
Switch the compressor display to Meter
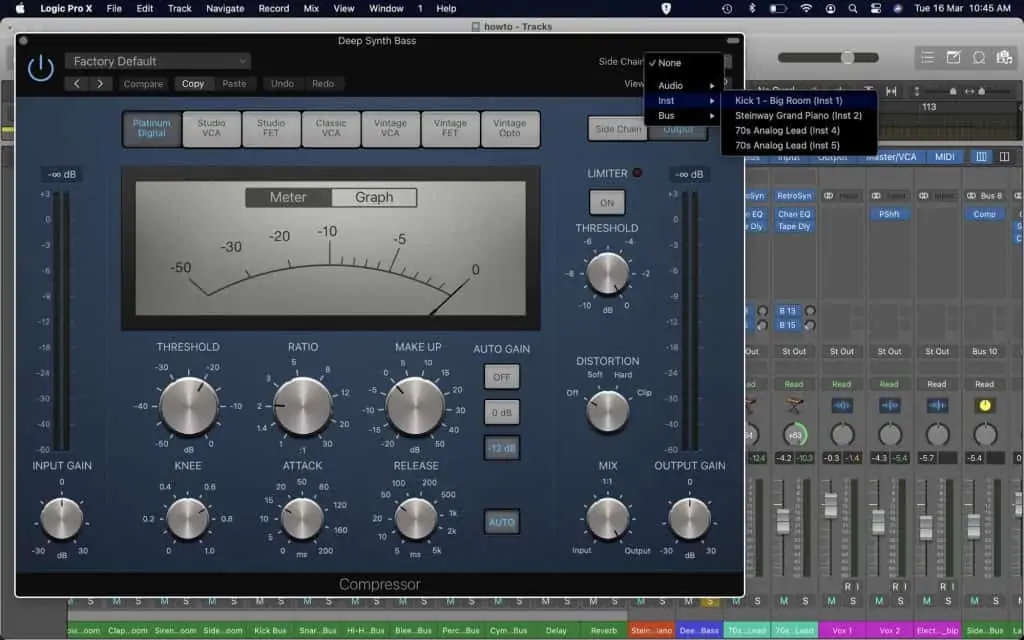point(288,197)
